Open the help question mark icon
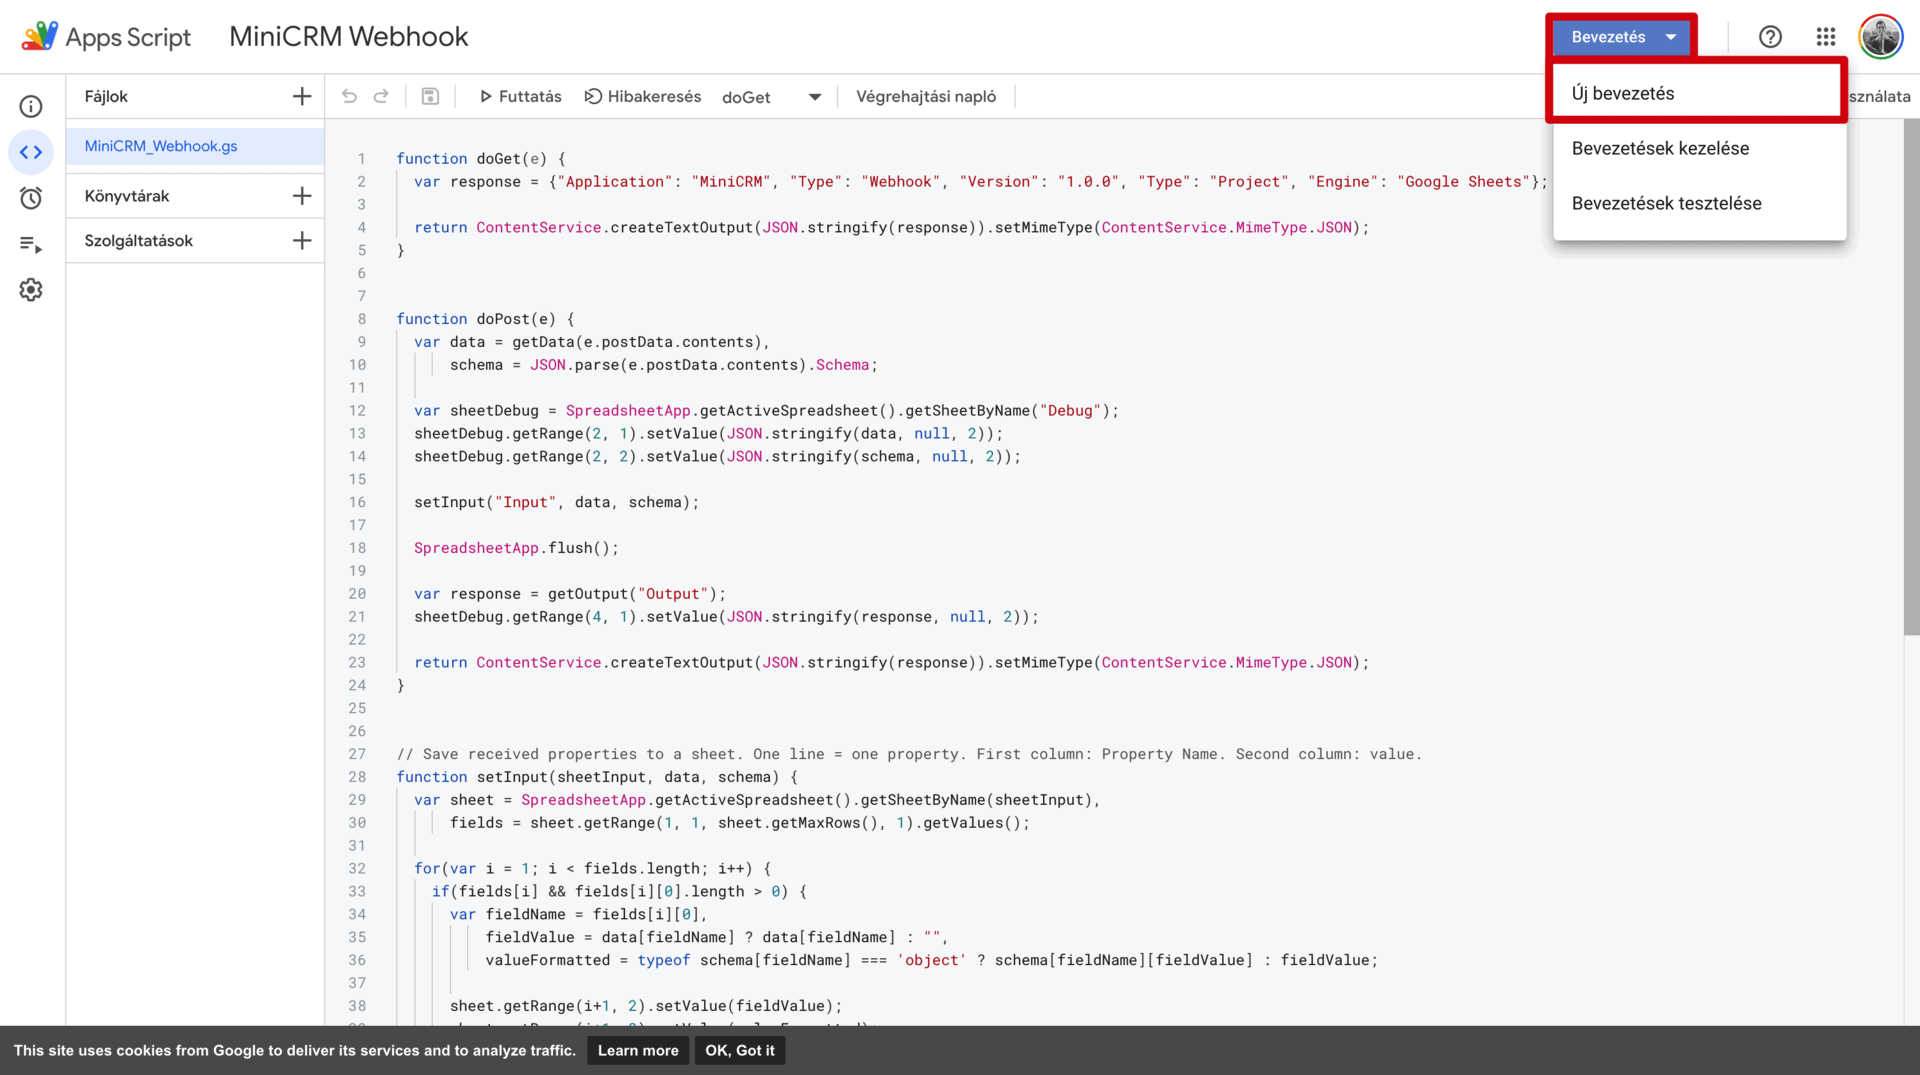 click(x=1770, y=37)
